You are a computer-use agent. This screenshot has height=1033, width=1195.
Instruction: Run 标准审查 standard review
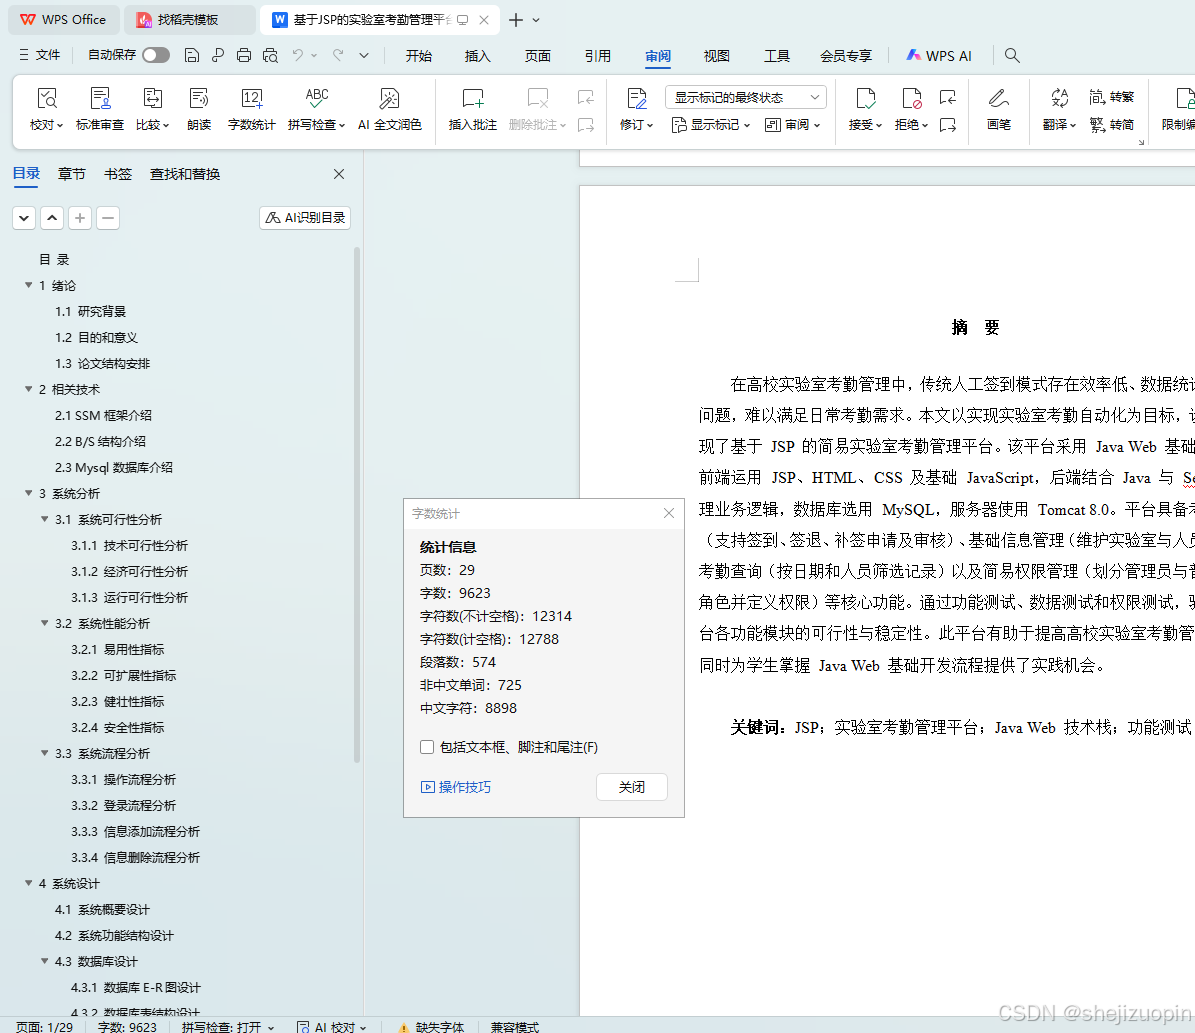(x=100, y=108)
